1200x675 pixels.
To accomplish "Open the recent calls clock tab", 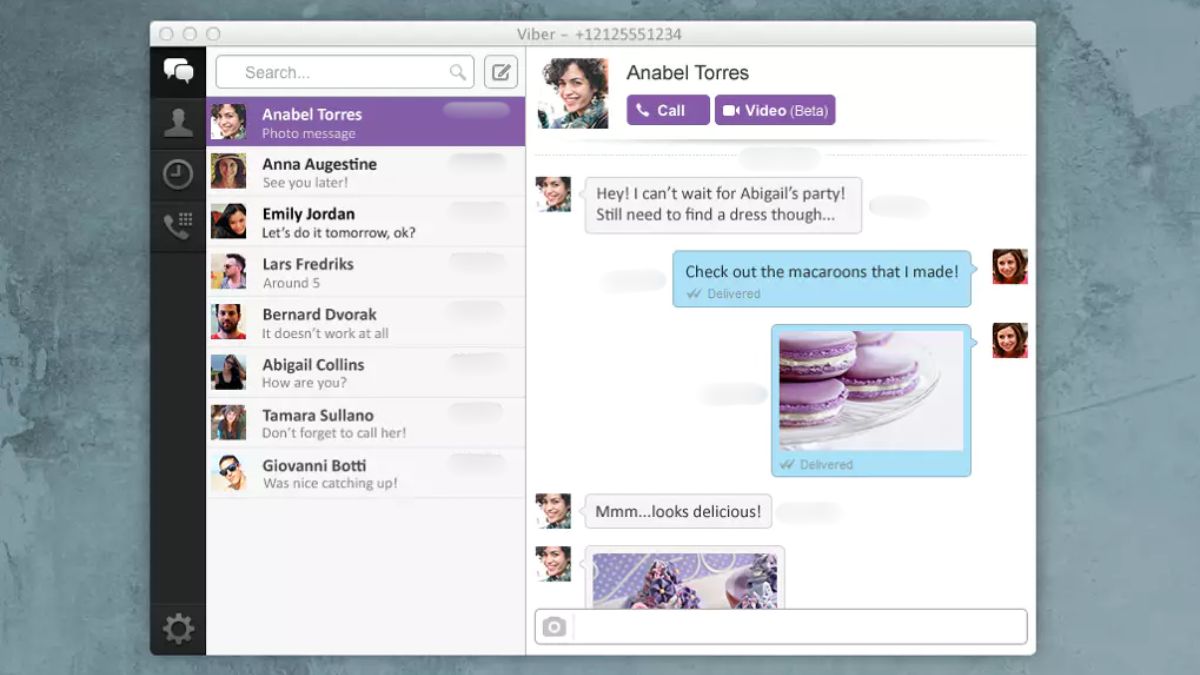I will point(178,174).
